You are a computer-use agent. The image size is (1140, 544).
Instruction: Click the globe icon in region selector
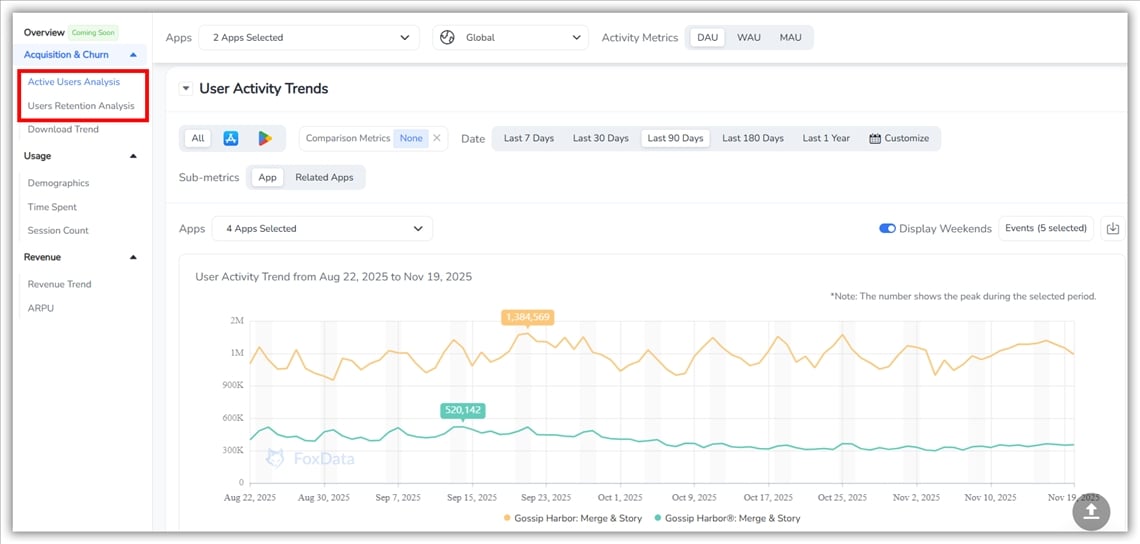tap(447, 38)
